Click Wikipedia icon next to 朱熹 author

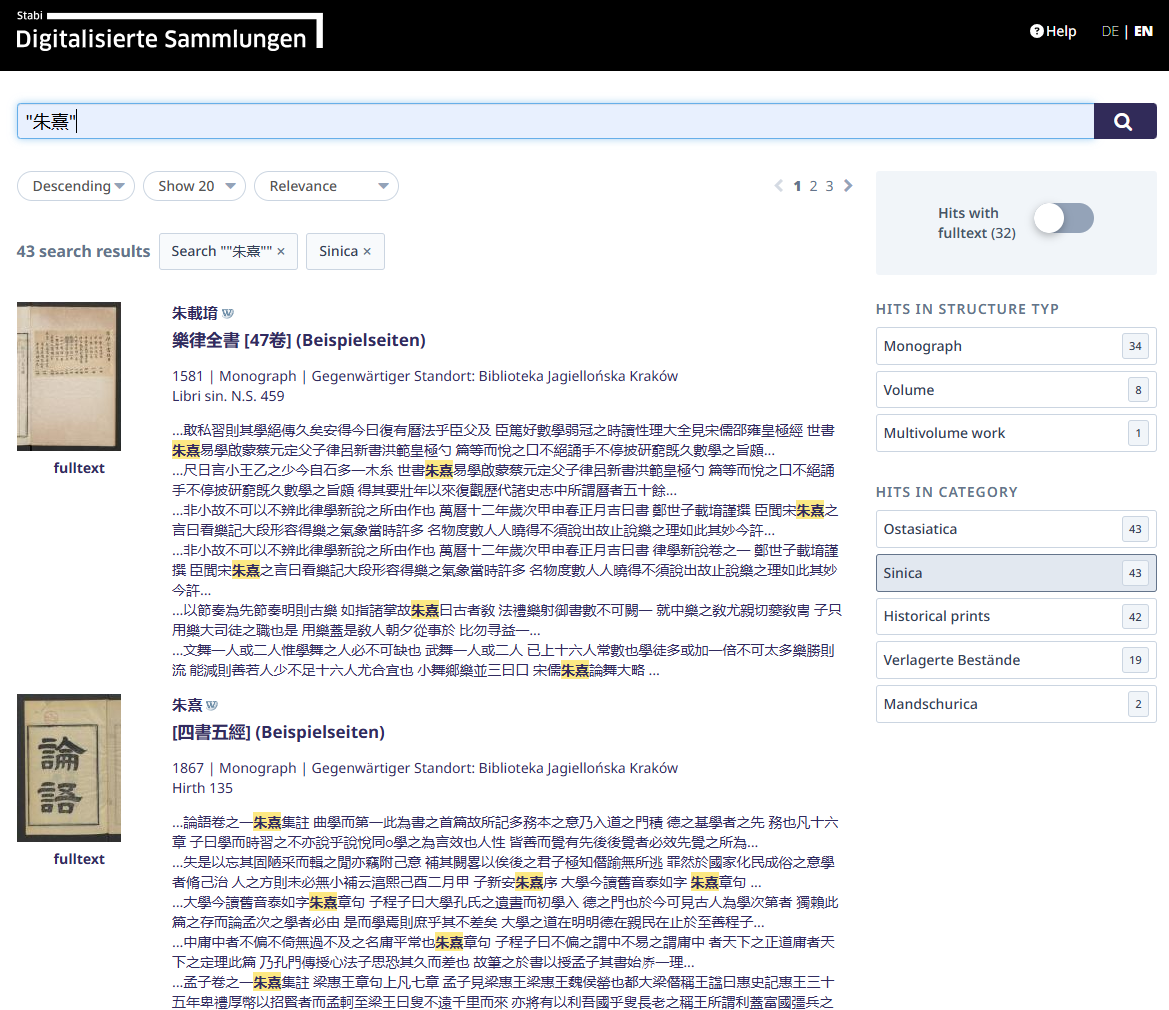(x=211, y=705)
